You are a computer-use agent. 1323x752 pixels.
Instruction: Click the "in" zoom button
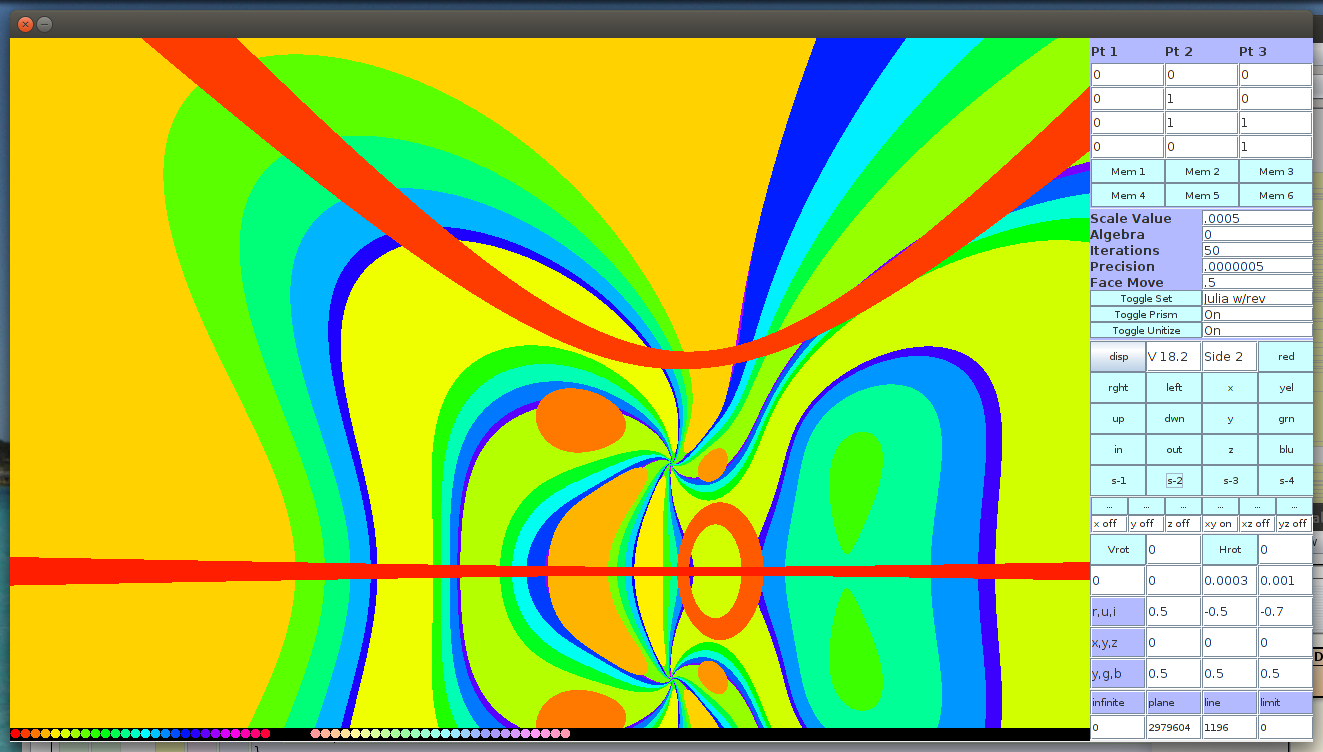(x=1118, y=450)
